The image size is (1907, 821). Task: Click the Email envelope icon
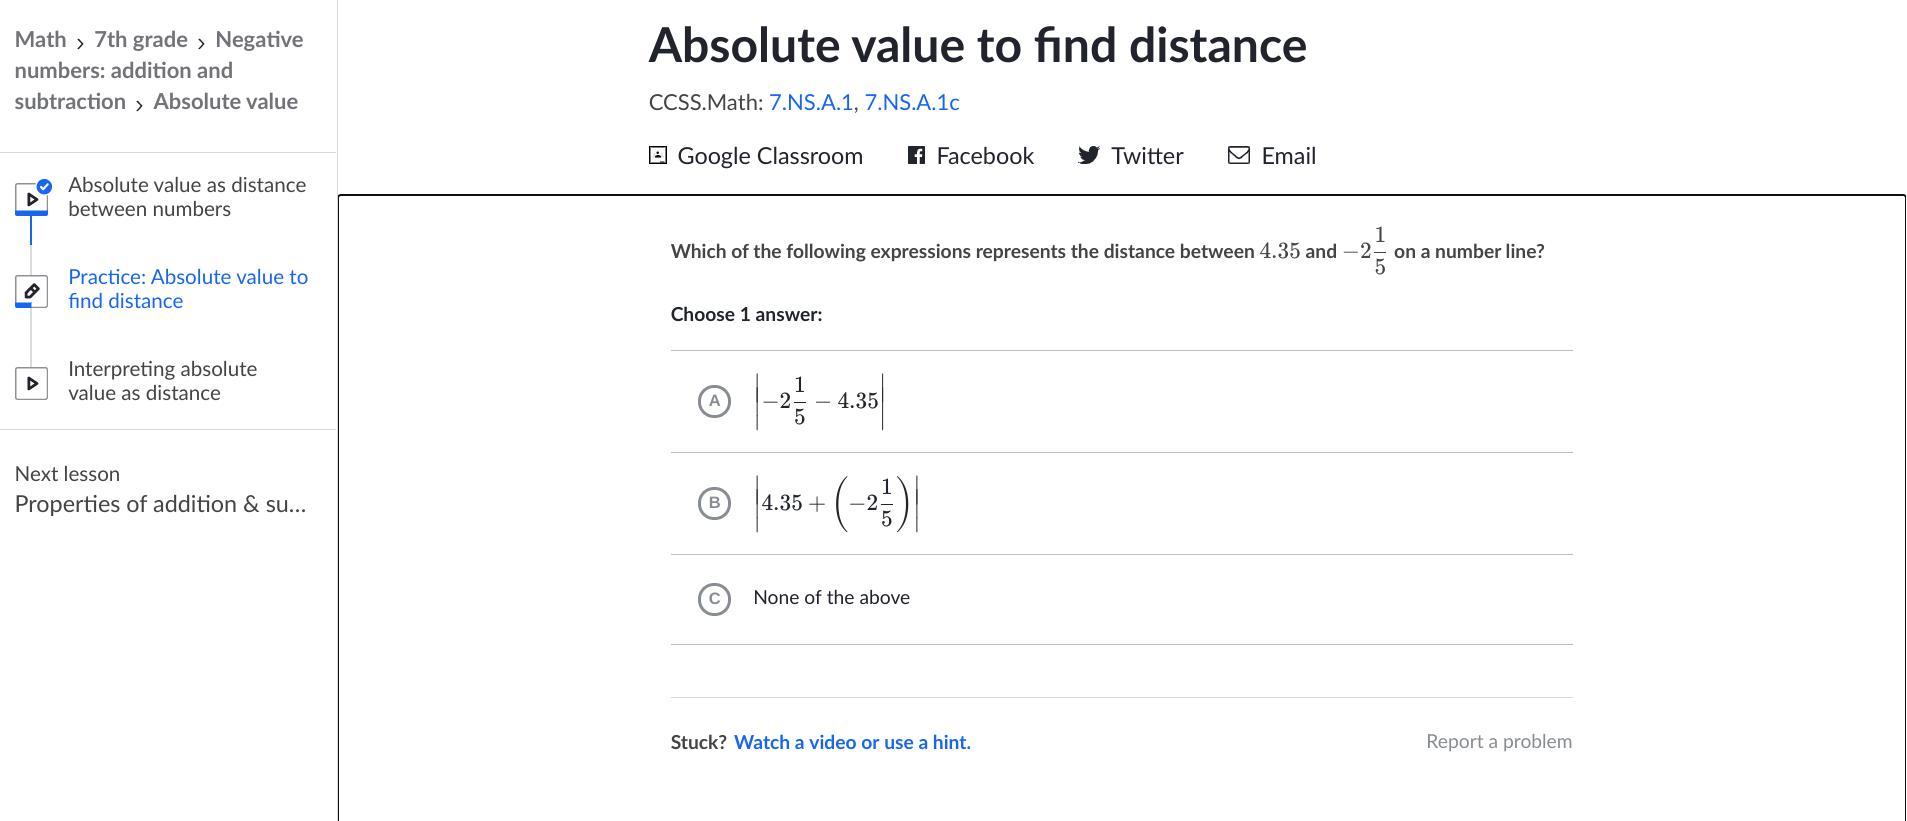[1239, 155]
